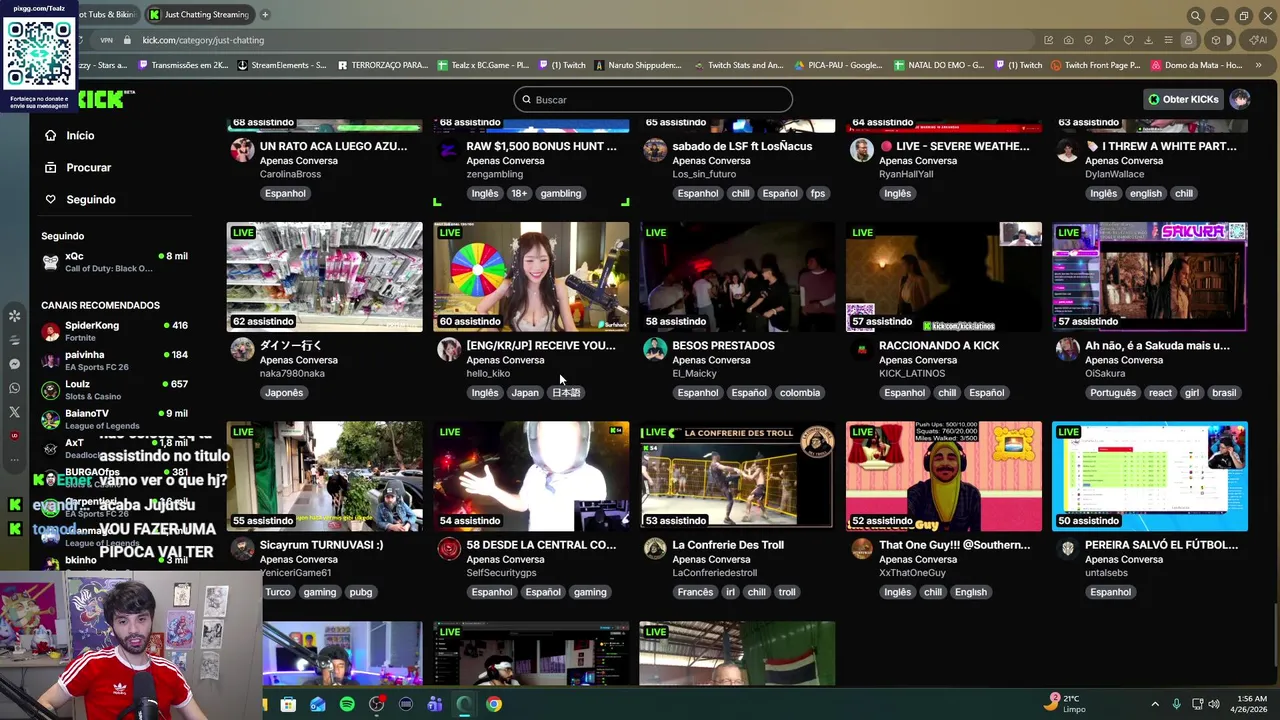
Task: Open Microsoft Store from the taskbar
Action: pos(288,704)
